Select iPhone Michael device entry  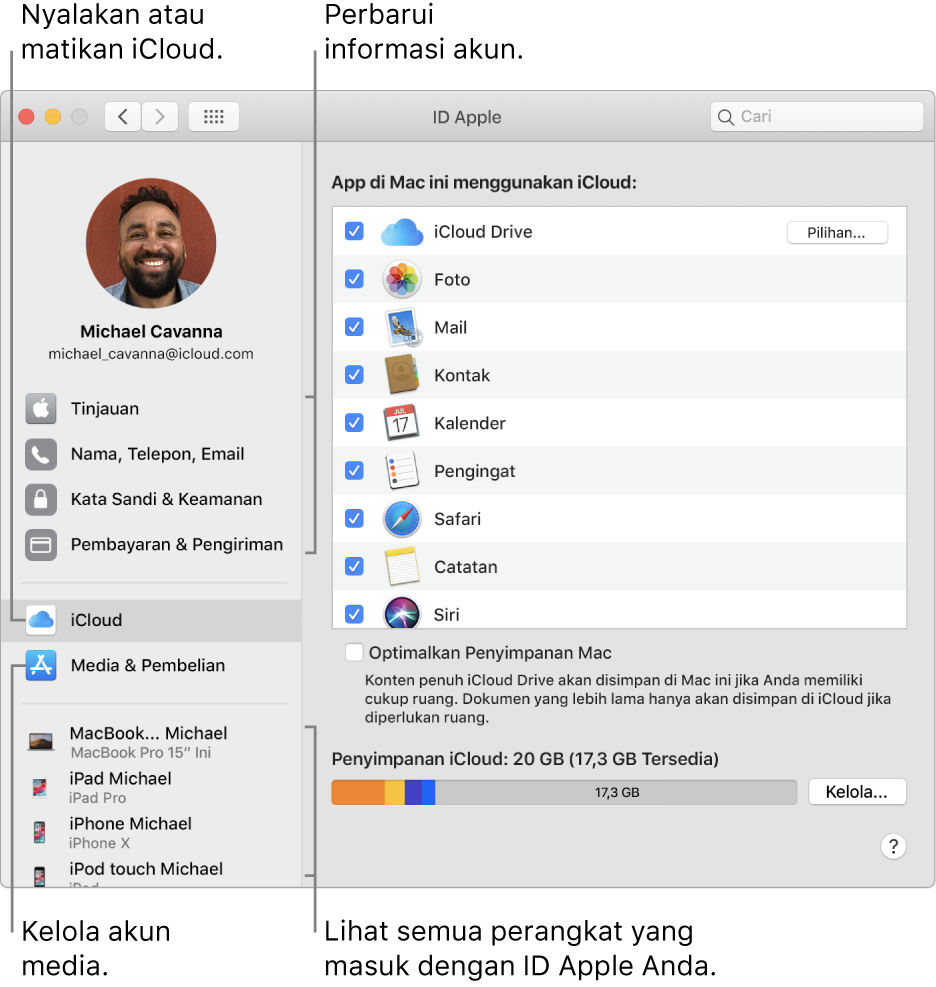click(151, 833)
